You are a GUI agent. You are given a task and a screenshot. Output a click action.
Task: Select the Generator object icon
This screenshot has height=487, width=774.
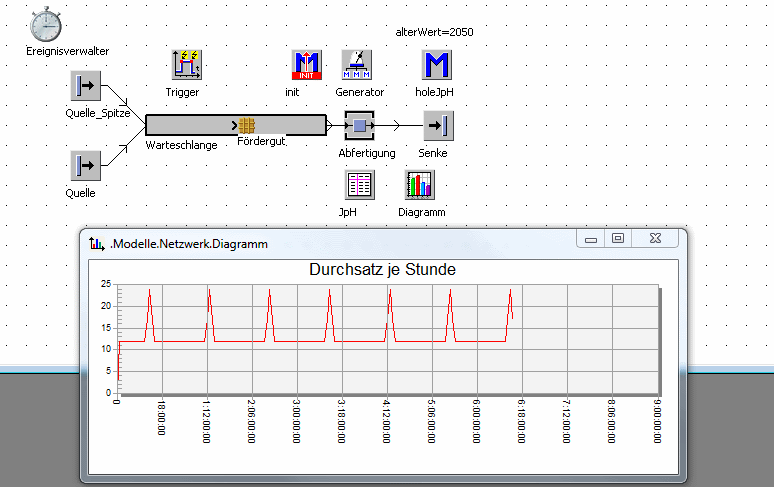(357, 65)
